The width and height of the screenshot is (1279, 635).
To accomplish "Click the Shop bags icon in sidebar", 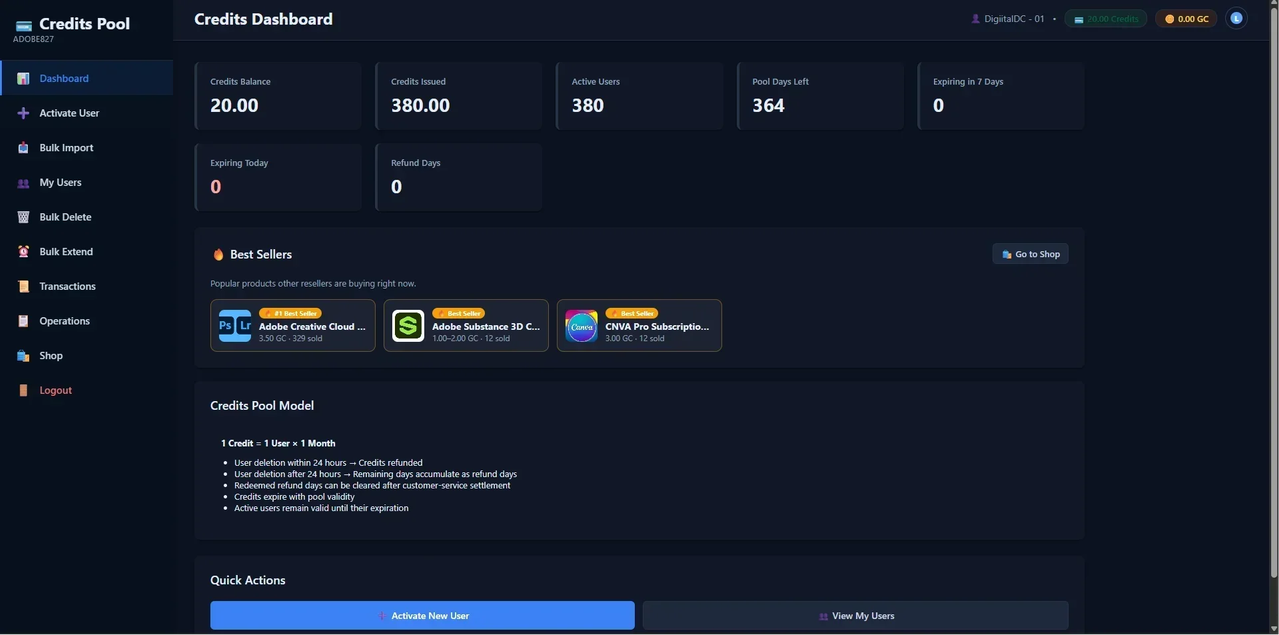I will (23, 356).
